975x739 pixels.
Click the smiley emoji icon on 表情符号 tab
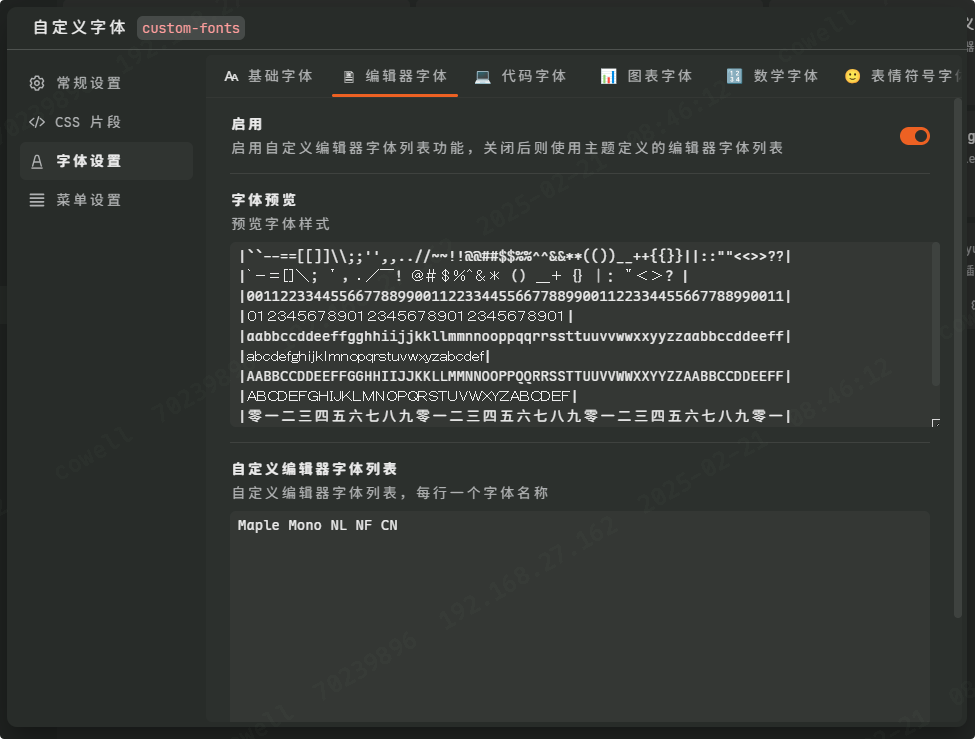853,77
